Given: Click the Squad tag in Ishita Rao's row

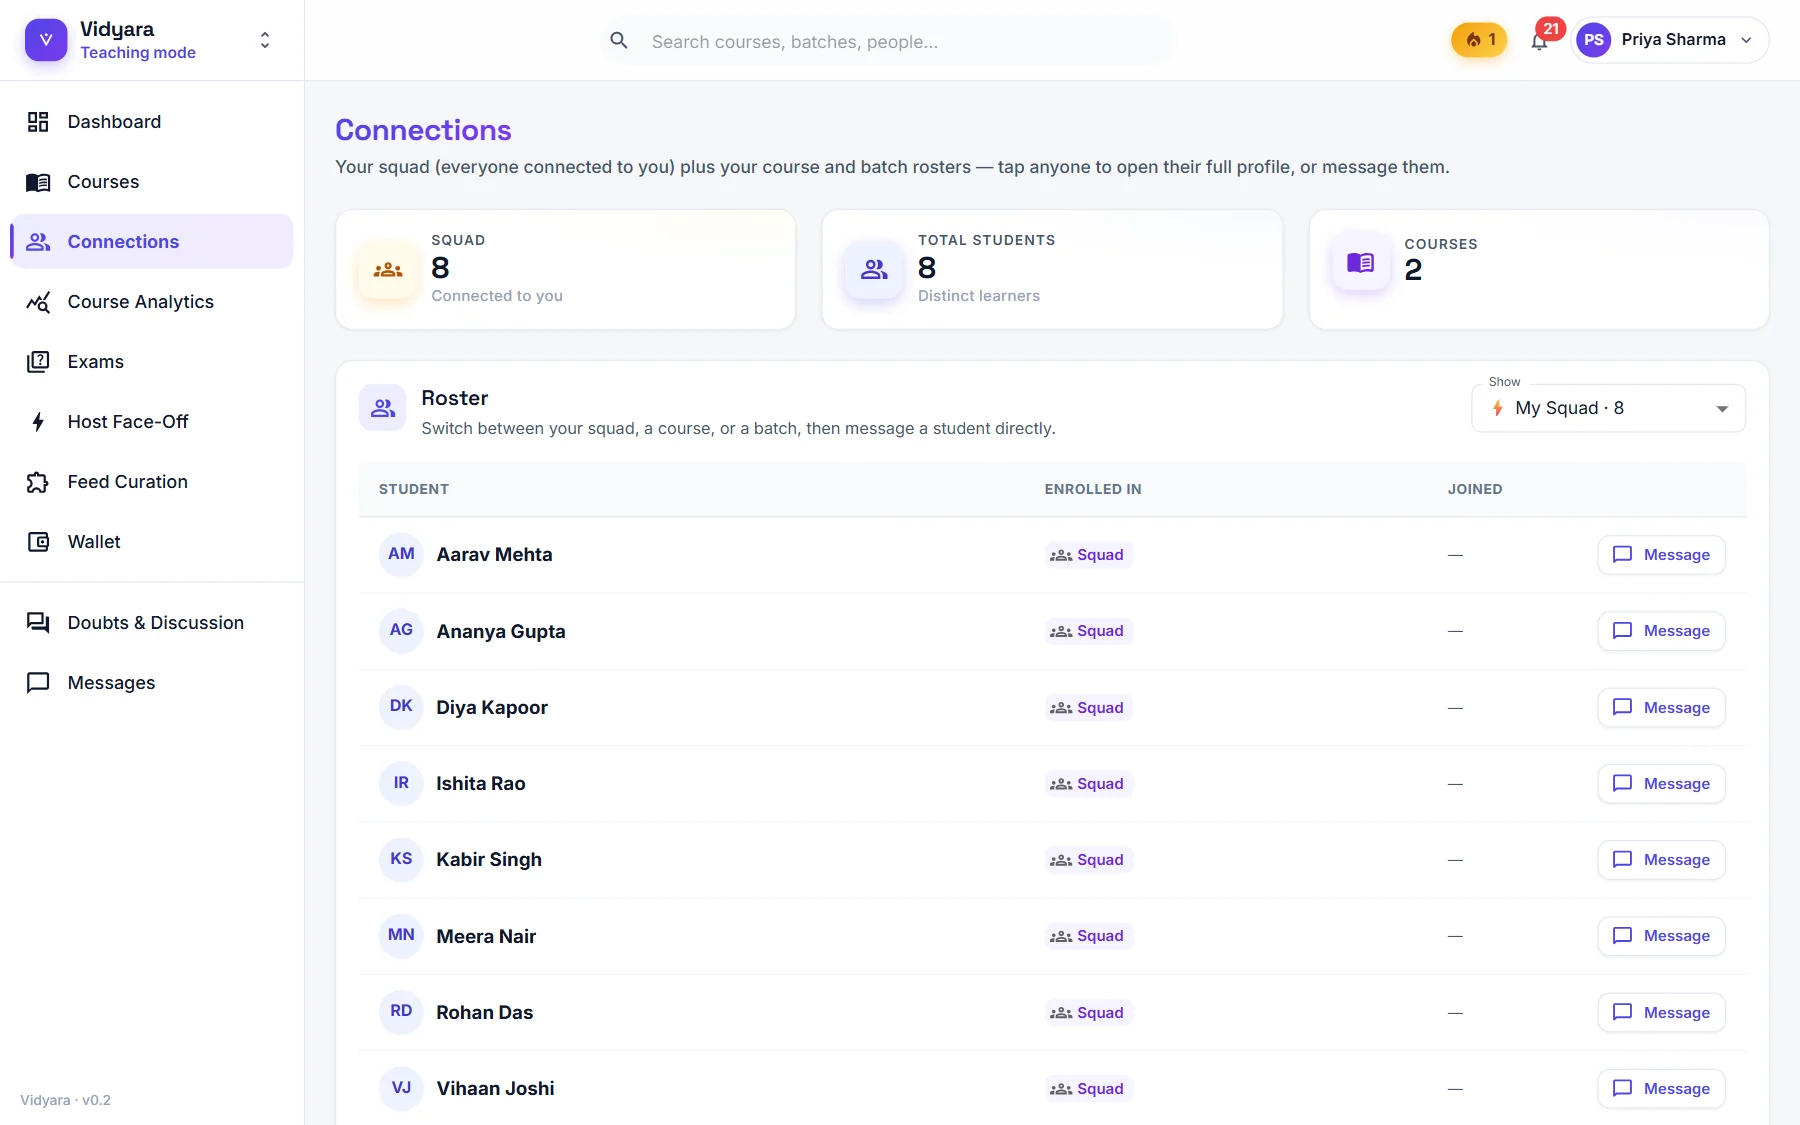Looking at the screenshot, I should pos(1088,784).
